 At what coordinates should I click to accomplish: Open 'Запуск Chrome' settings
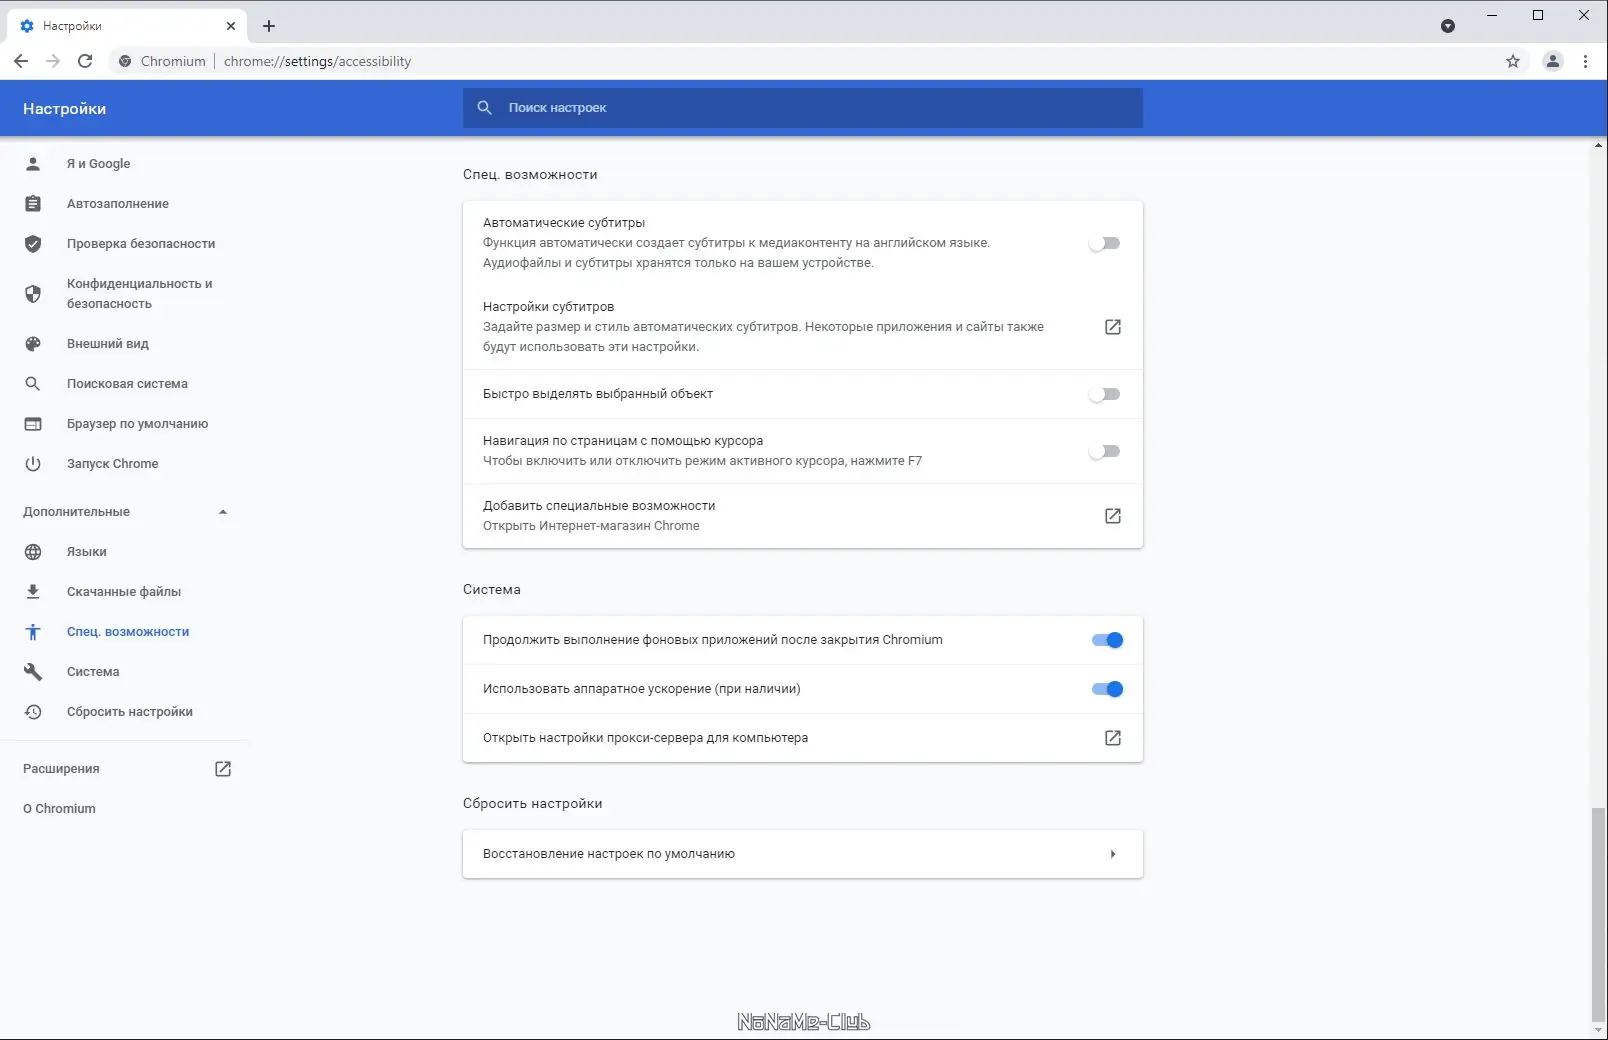click(111, 463)
